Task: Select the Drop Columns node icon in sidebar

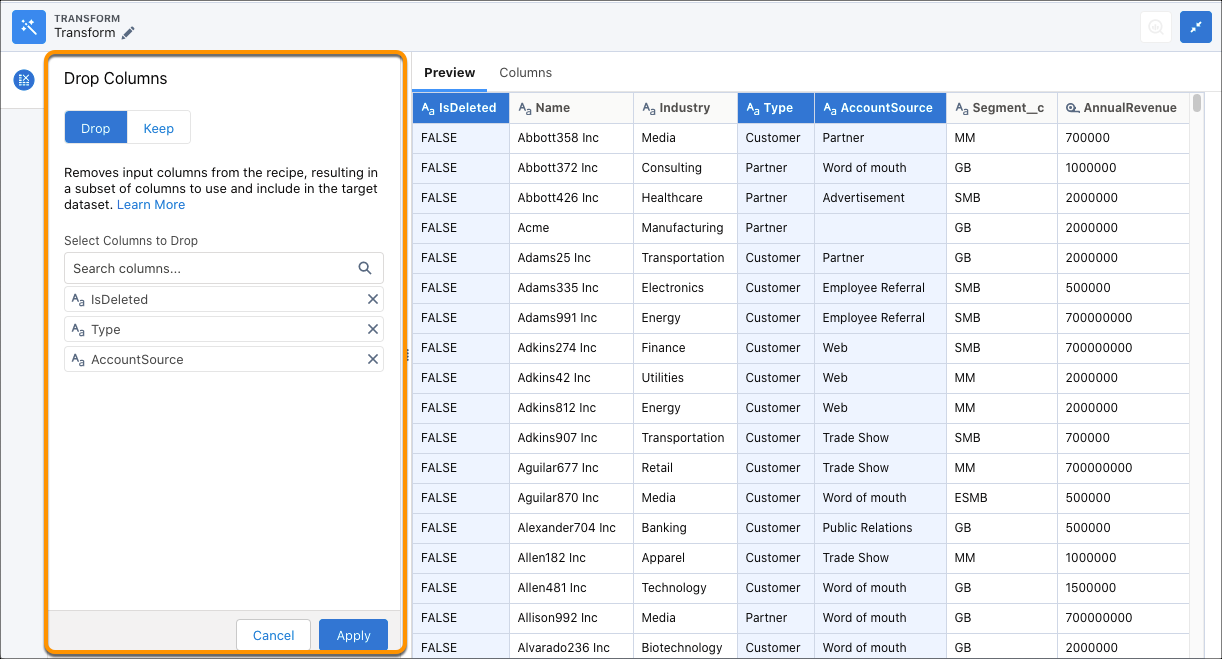Action: [23, 80]
